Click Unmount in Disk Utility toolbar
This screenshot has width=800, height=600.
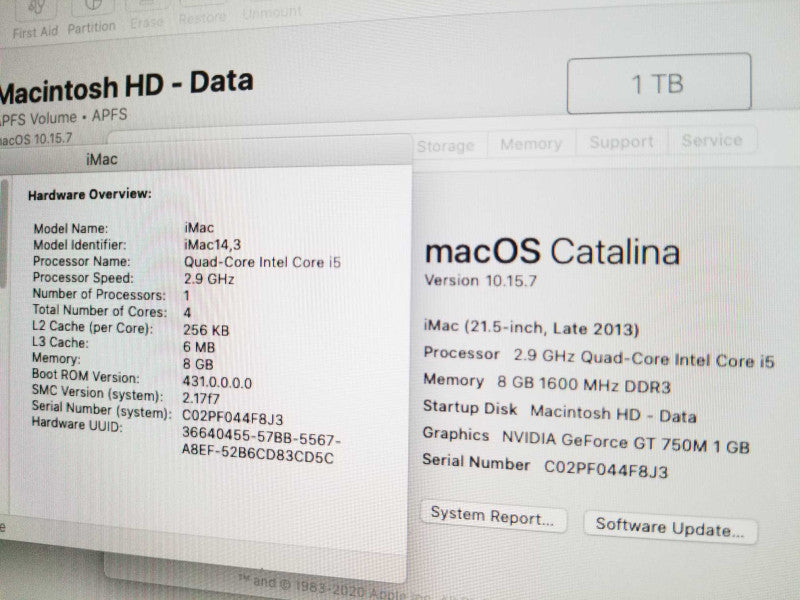pyautogui.click(x=272, y=10)
